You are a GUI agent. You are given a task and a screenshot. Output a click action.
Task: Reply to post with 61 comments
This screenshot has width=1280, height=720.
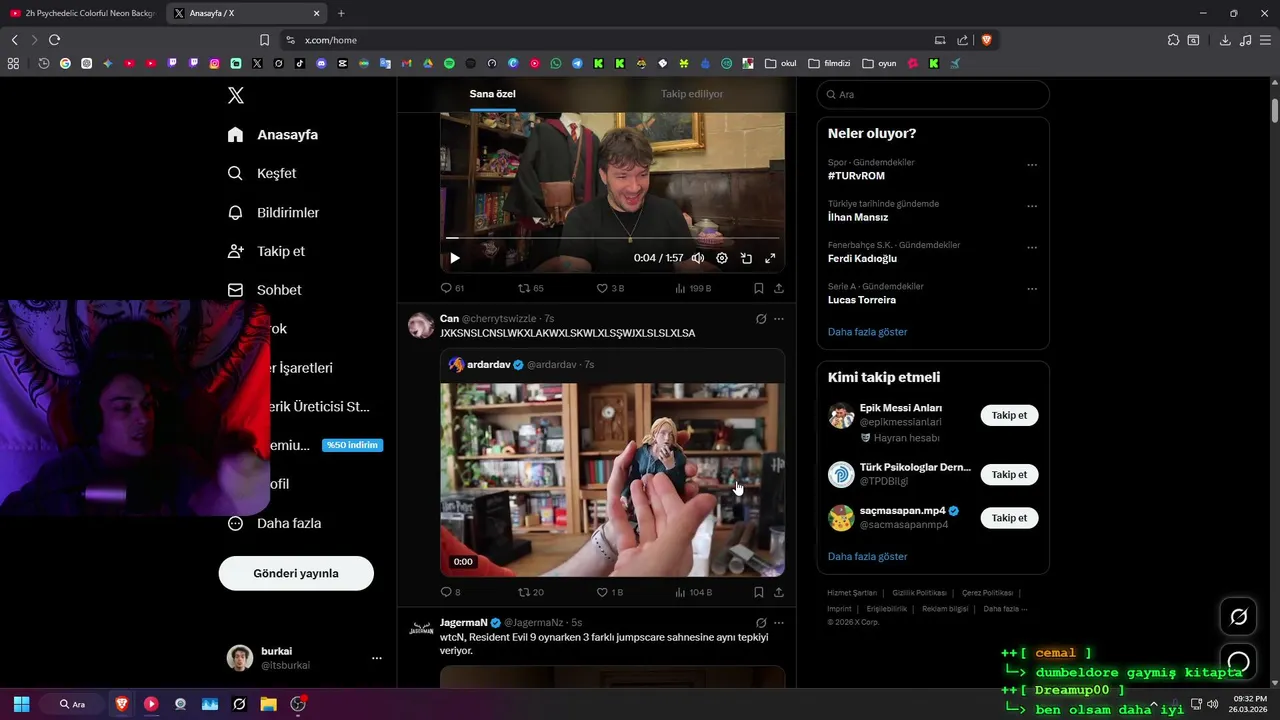coord(452,288)
